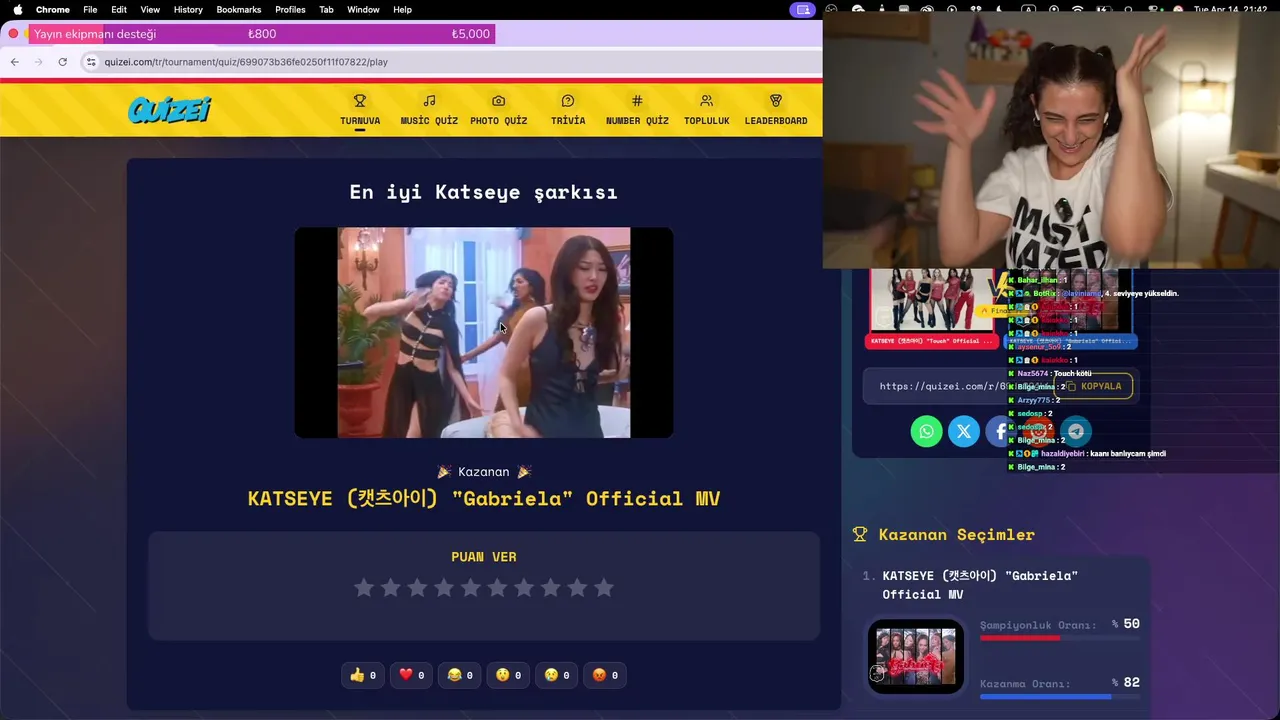The image size is (1280, 720).
Task: Share result via Facebook icon
Action: (999, 431)
